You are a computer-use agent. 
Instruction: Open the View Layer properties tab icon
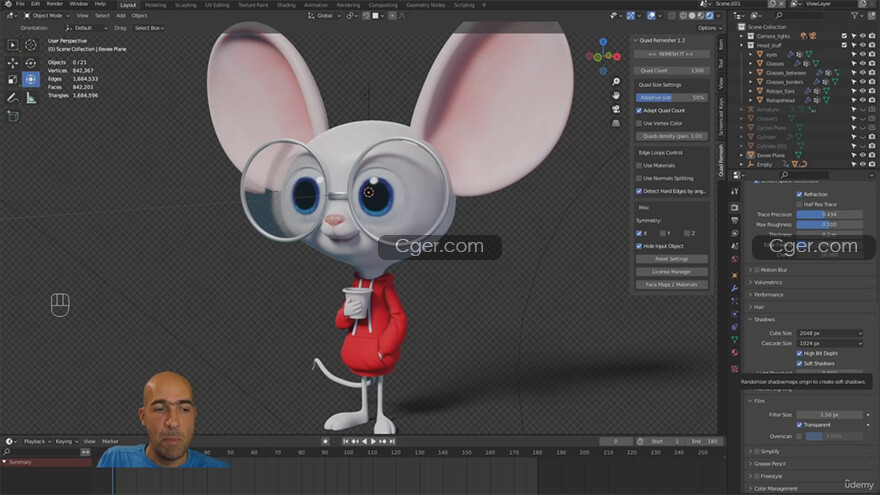coord(735,233)
